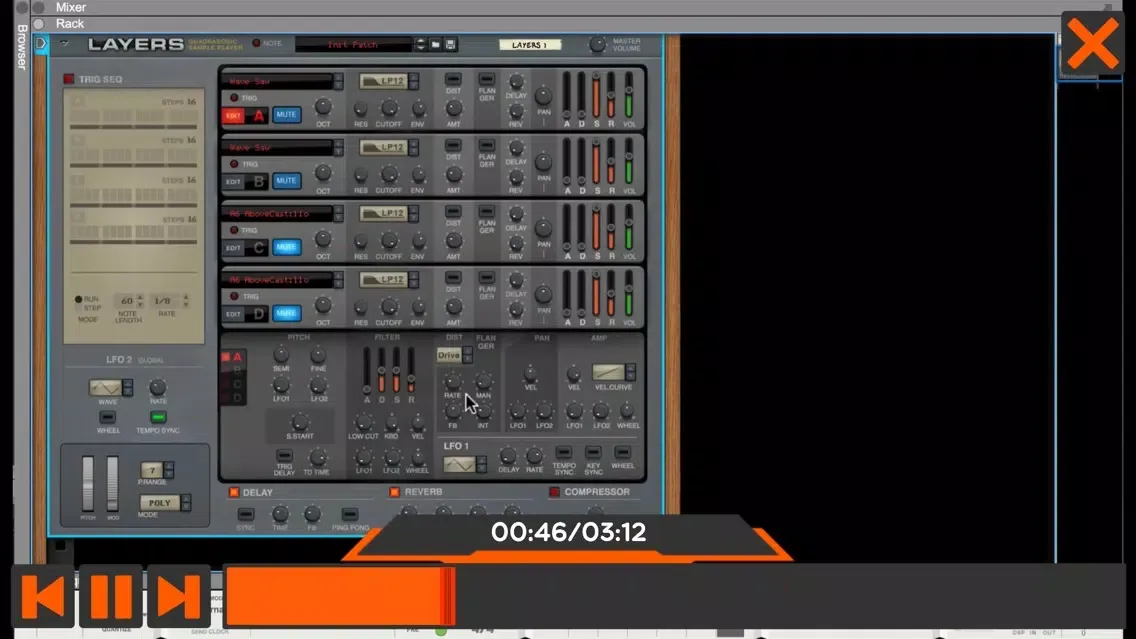1136x639 pixels.
Task: Mute layer C
Action: pyautogui.click(x=286, y=247)
